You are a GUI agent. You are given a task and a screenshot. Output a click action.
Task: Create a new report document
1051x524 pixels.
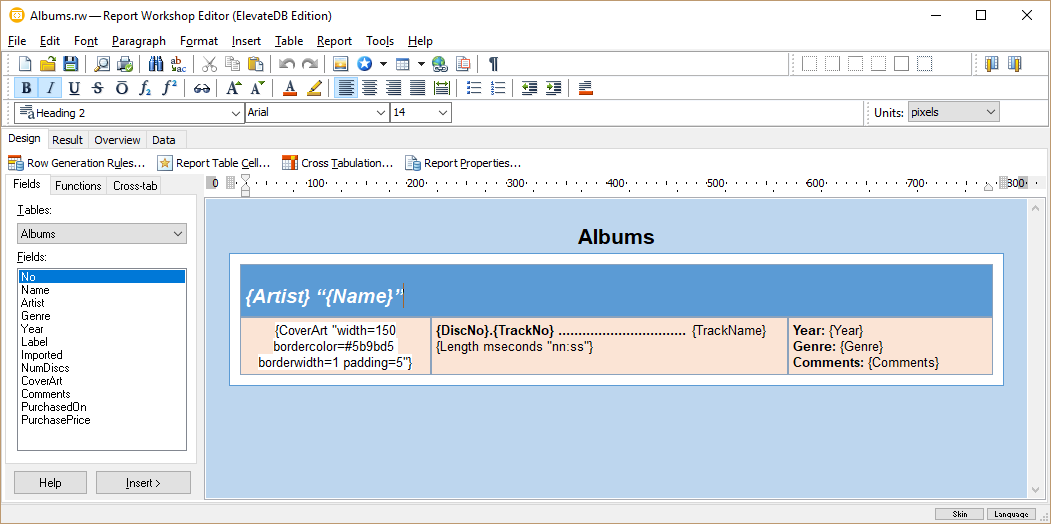tap(25, 64)
